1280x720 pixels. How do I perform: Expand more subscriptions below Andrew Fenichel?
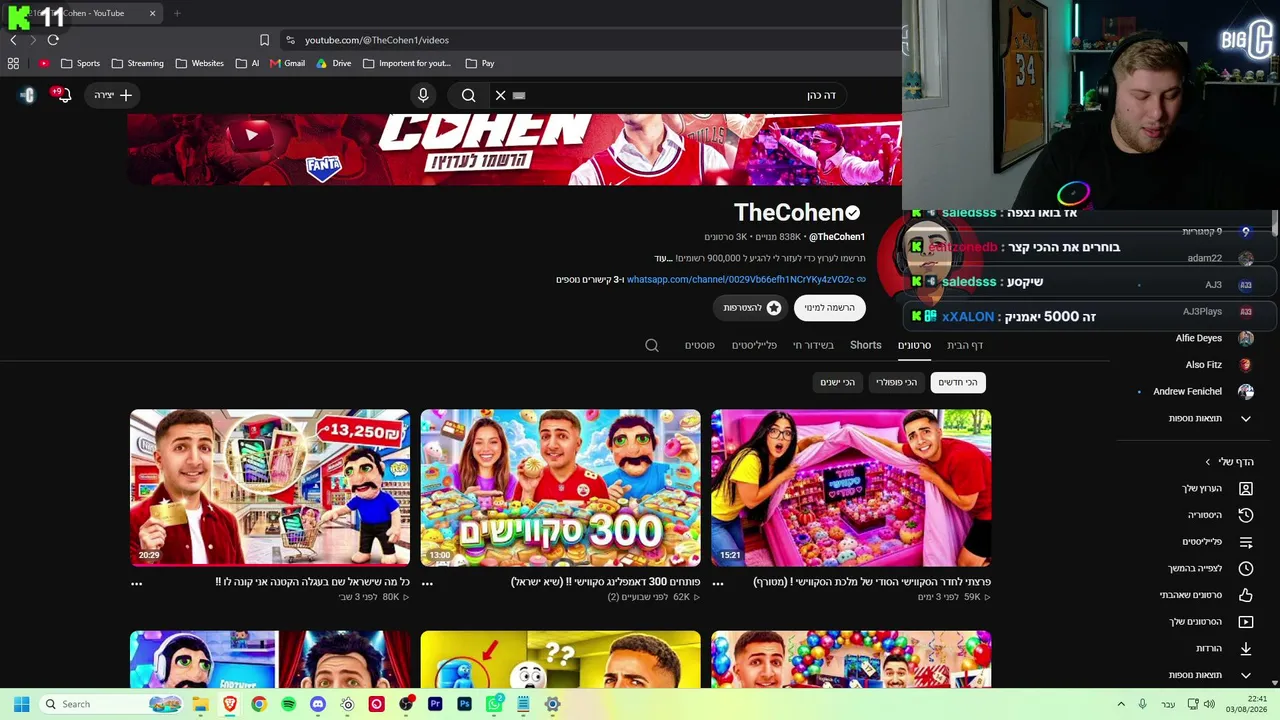click(1210, 418)
